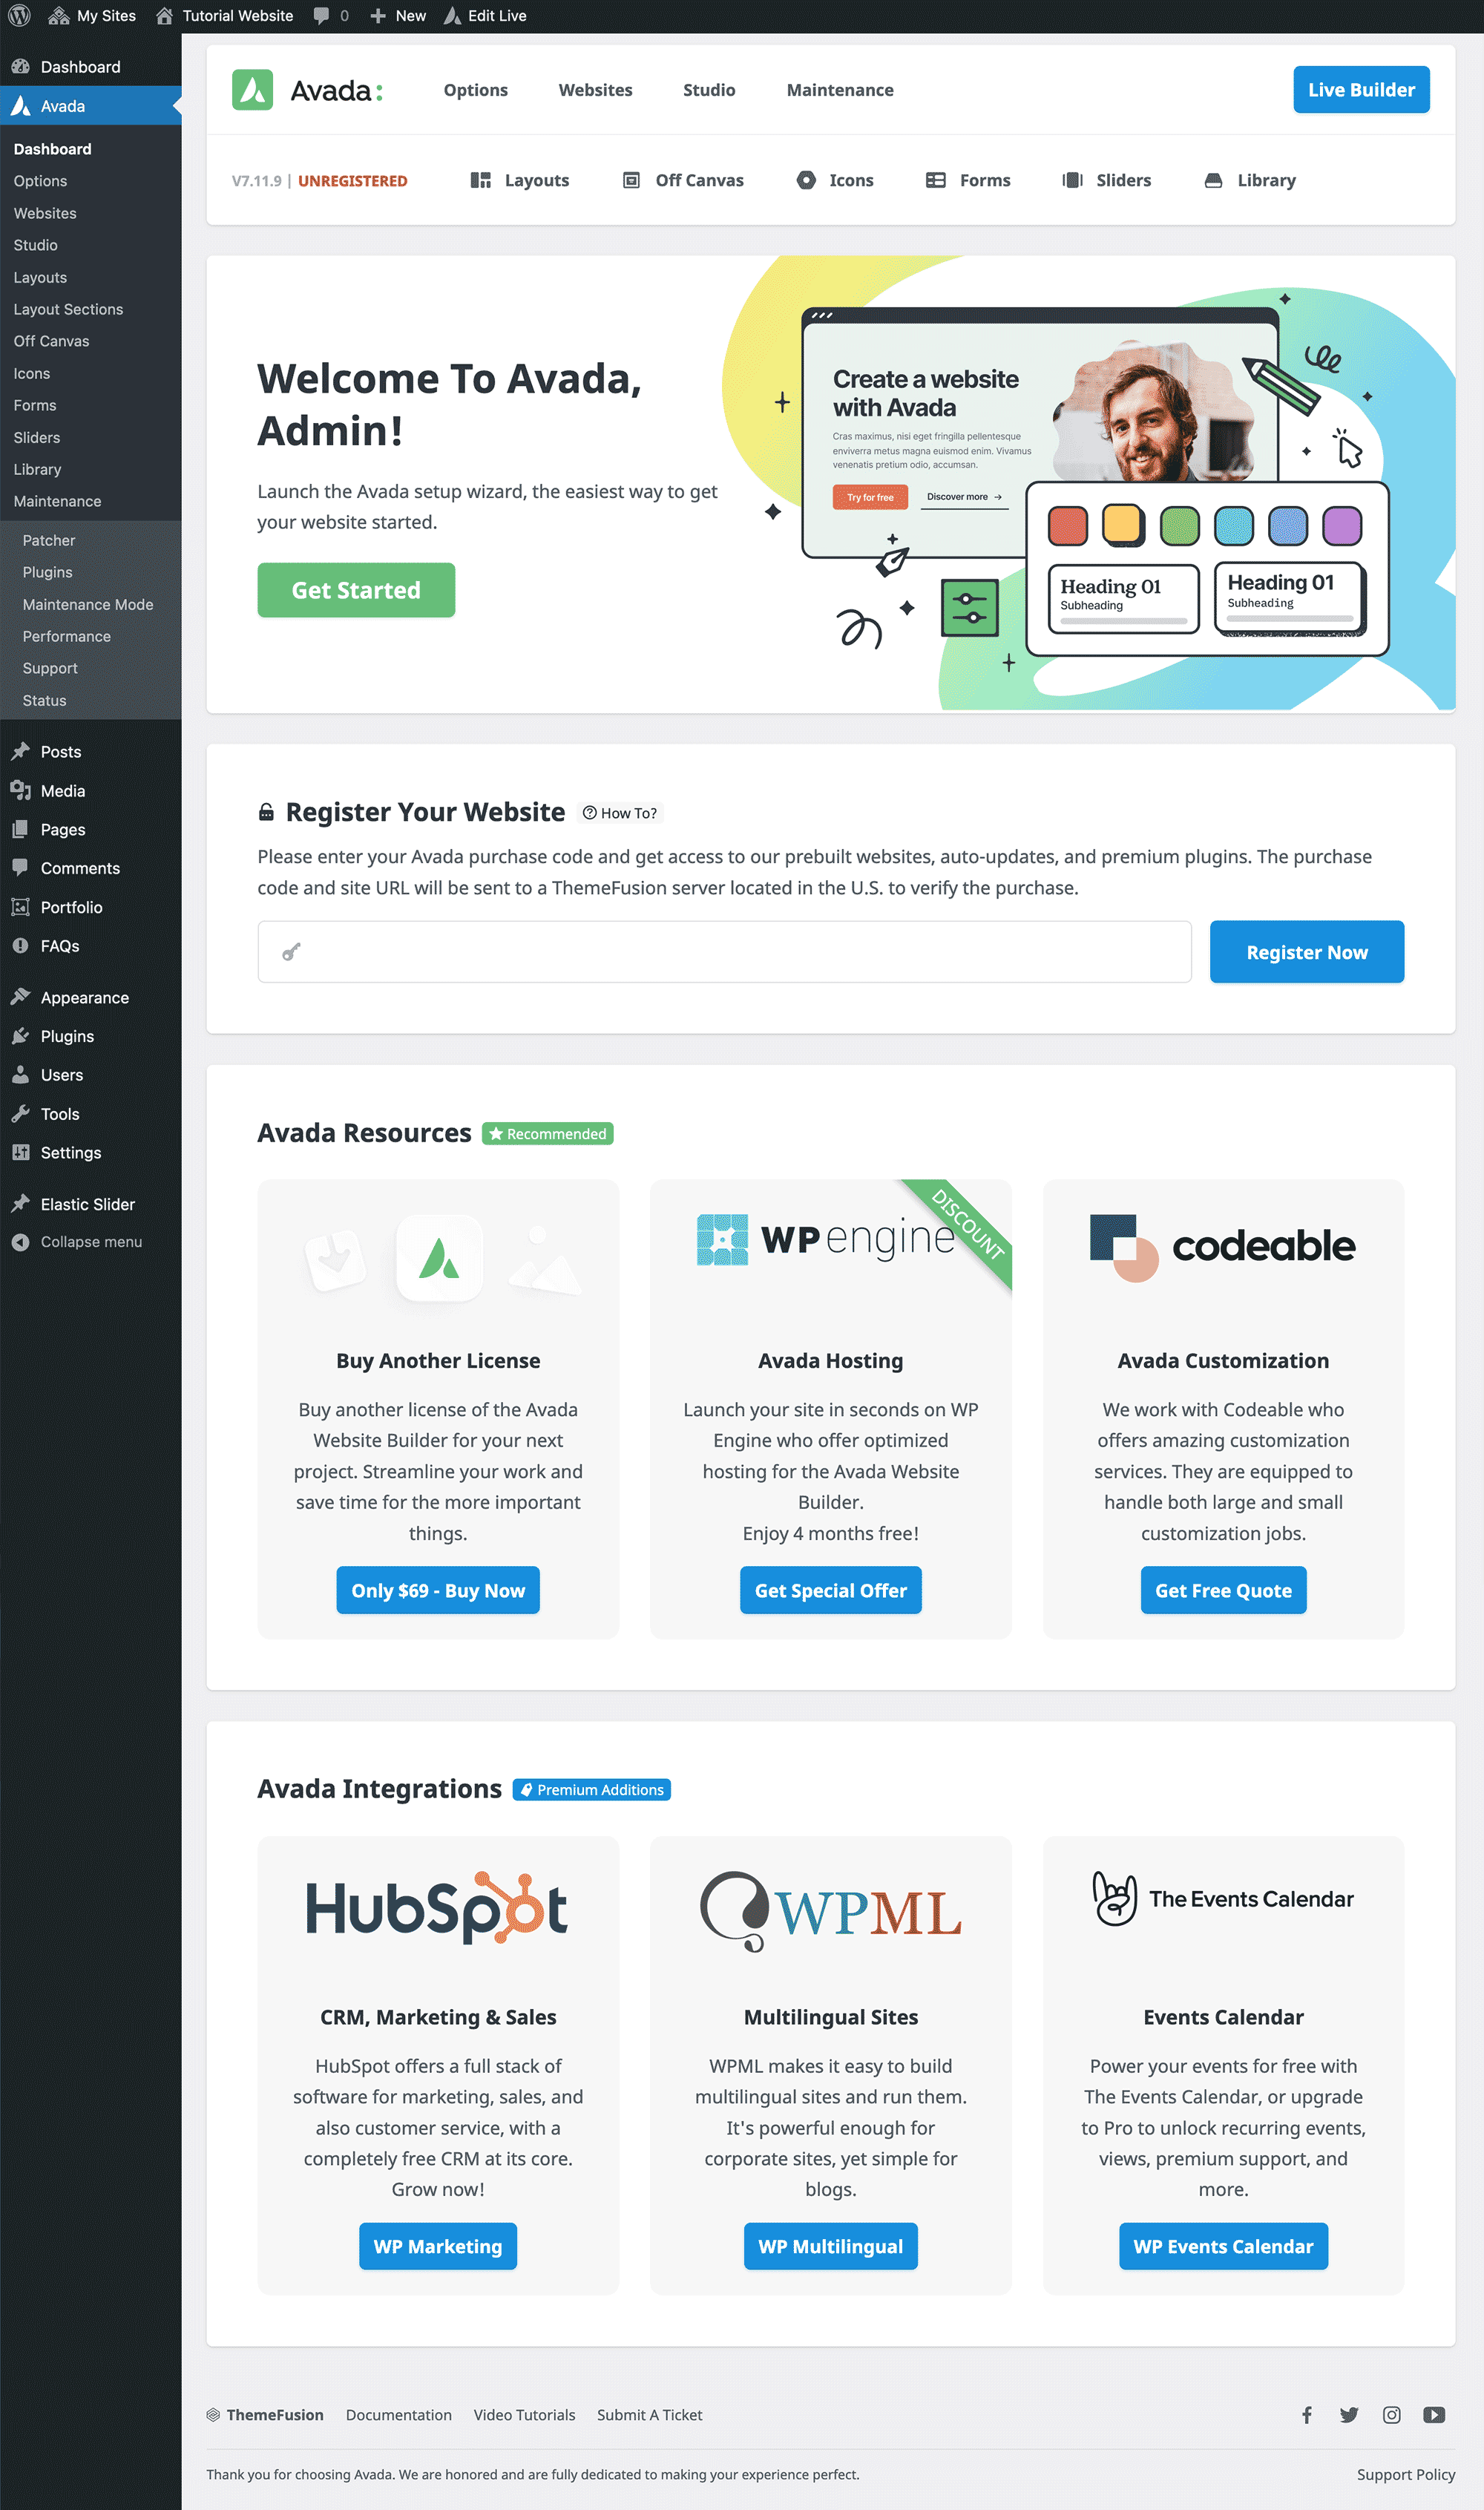Open the Tools sidebar menu

(91, 1114)
